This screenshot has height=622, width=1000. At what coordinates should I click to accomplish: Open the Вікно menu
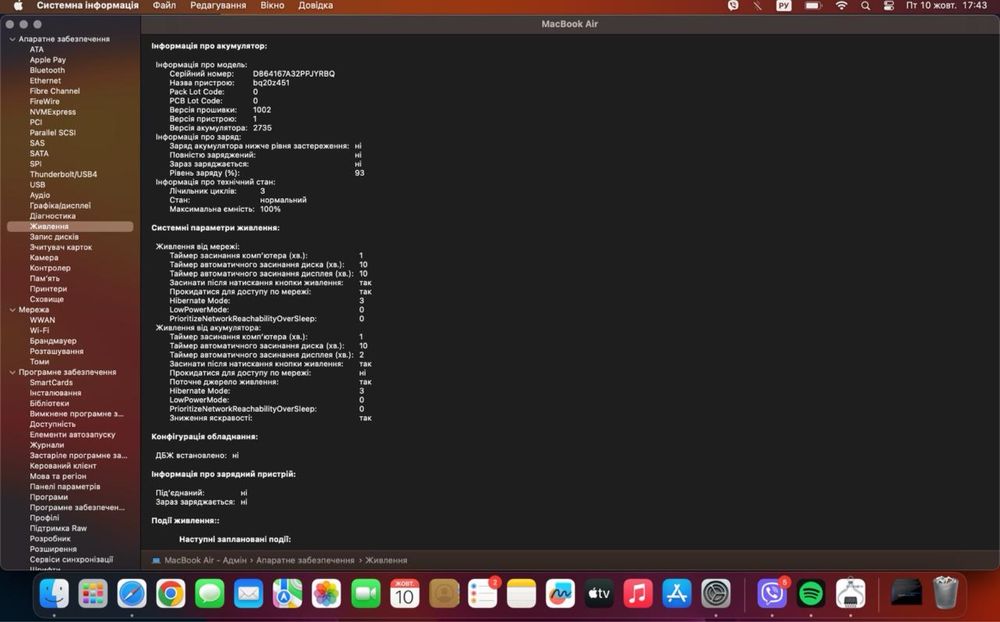272,6
